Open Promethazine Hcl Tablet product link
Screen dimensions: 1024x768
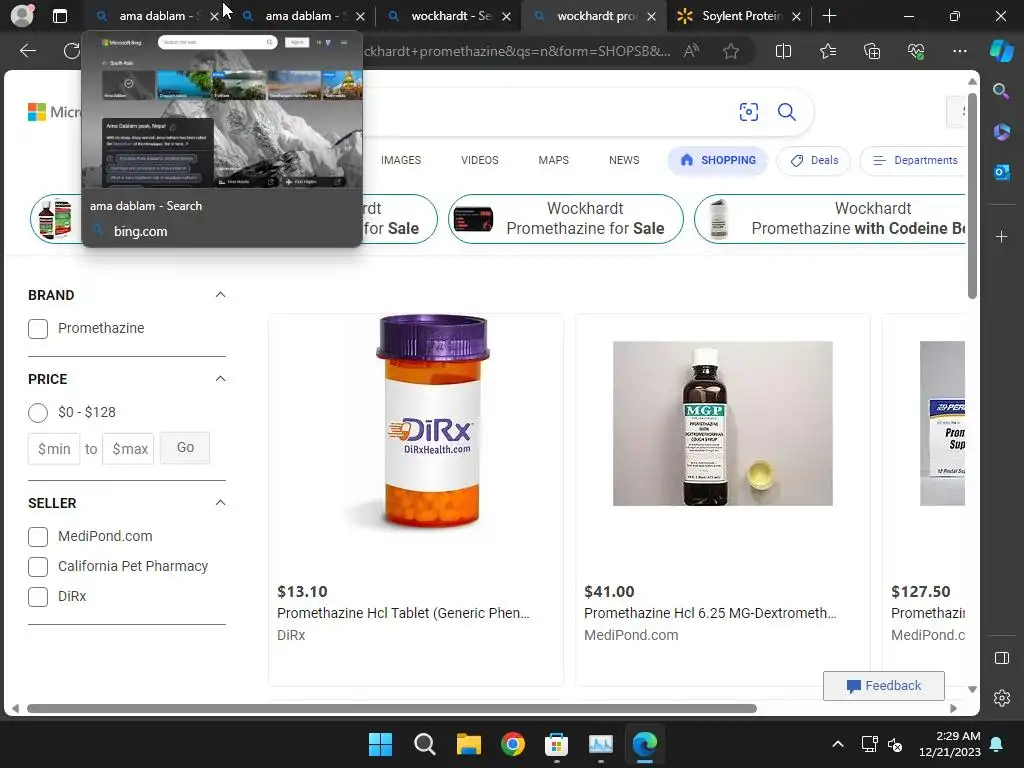403,613
